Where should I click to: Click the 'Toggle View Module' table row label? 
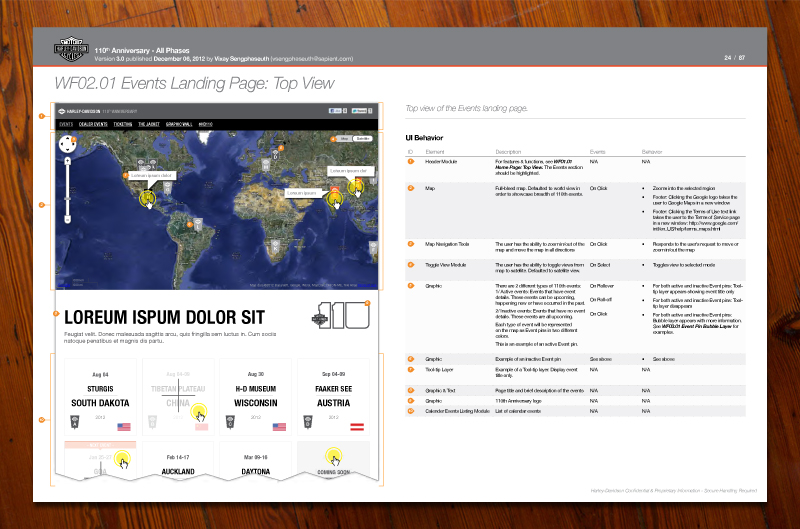(x=445, y=265)
